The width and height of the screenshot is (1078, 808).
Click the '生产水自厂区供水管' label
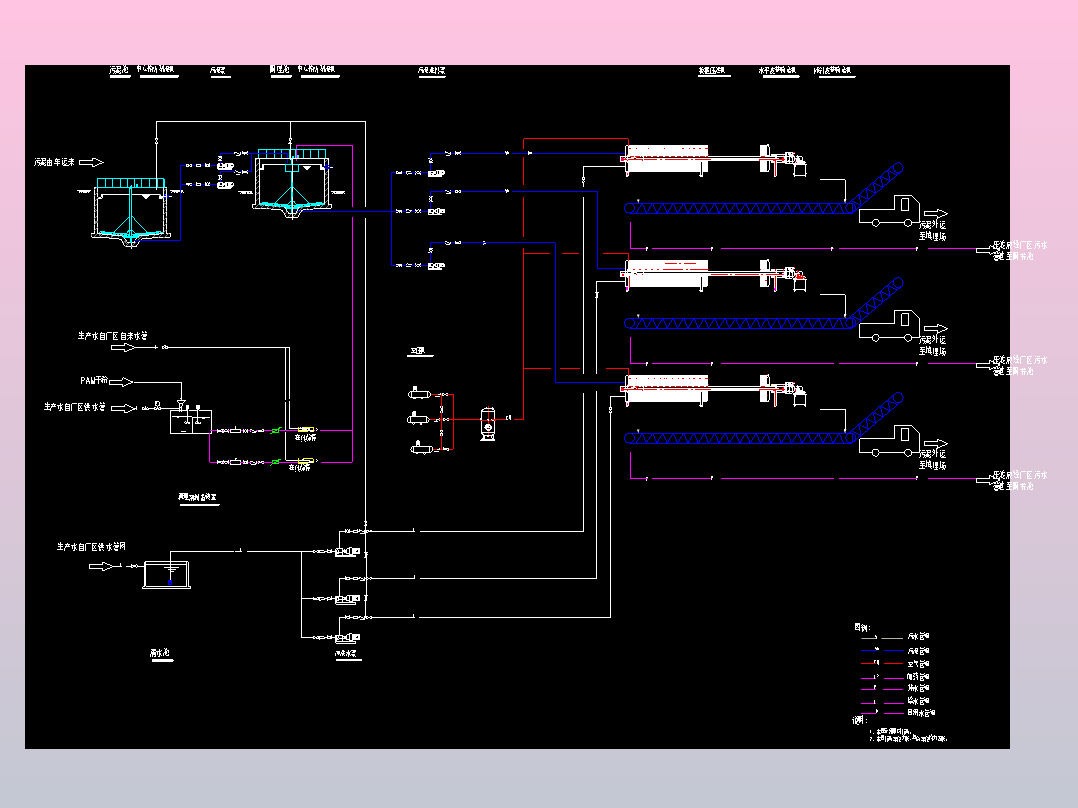click(x=75, y=407)
